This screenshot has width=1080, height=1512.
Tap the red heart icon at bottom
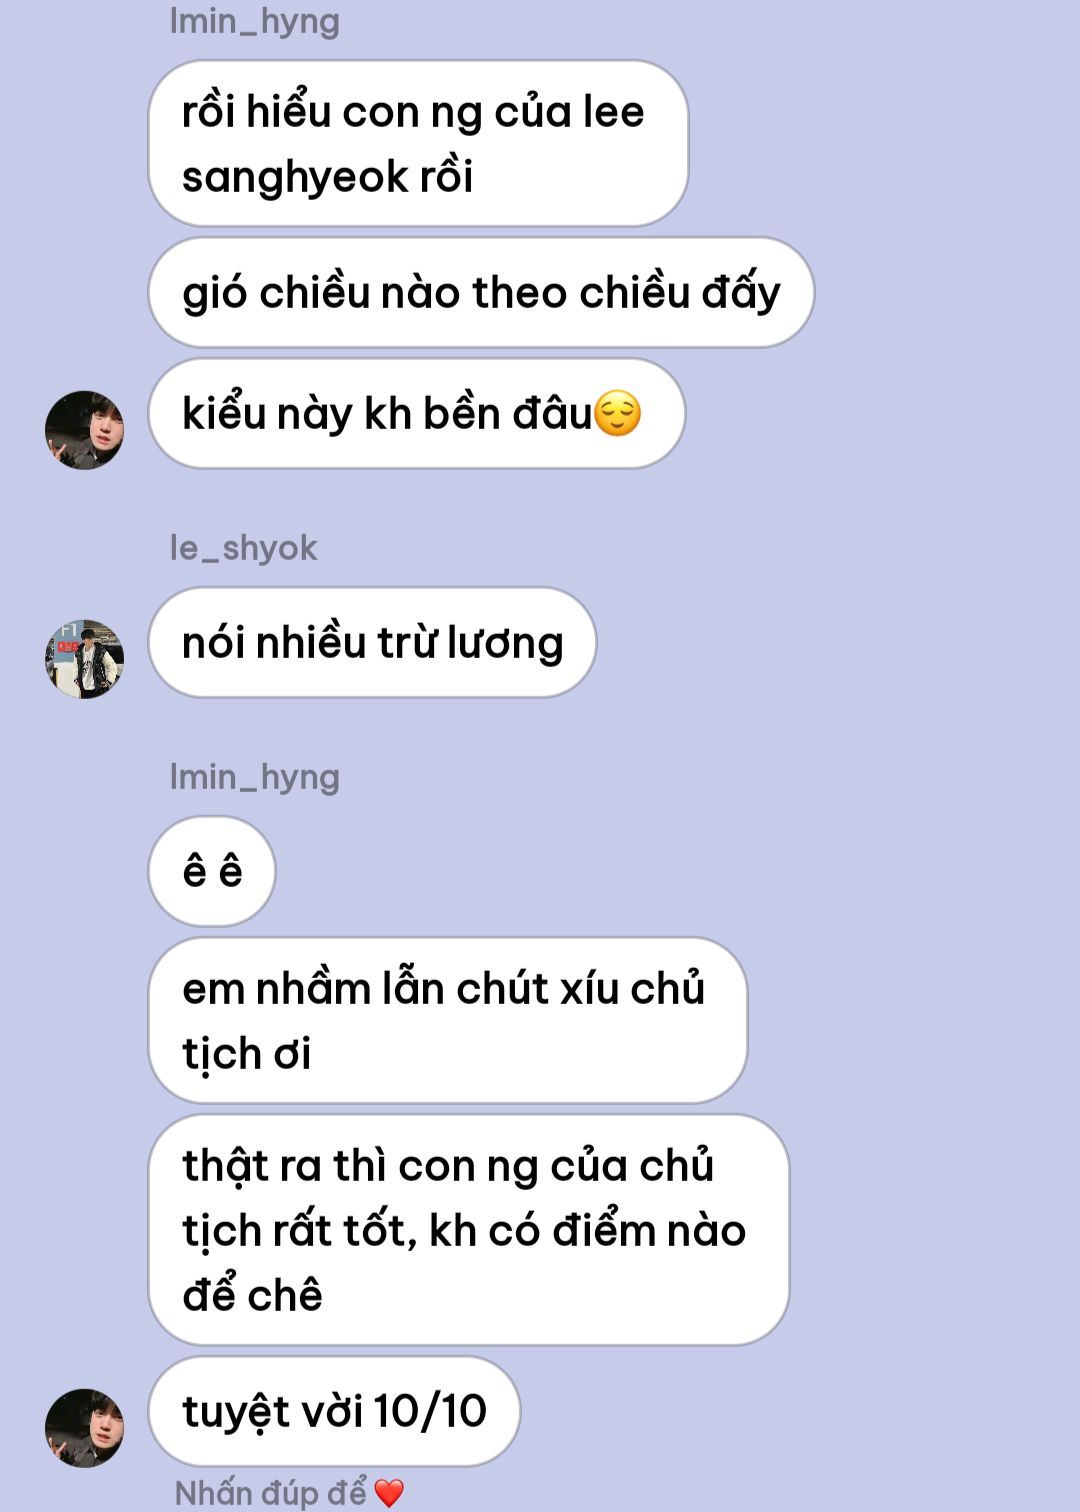pyautogui.click(x=389, y=1493)
